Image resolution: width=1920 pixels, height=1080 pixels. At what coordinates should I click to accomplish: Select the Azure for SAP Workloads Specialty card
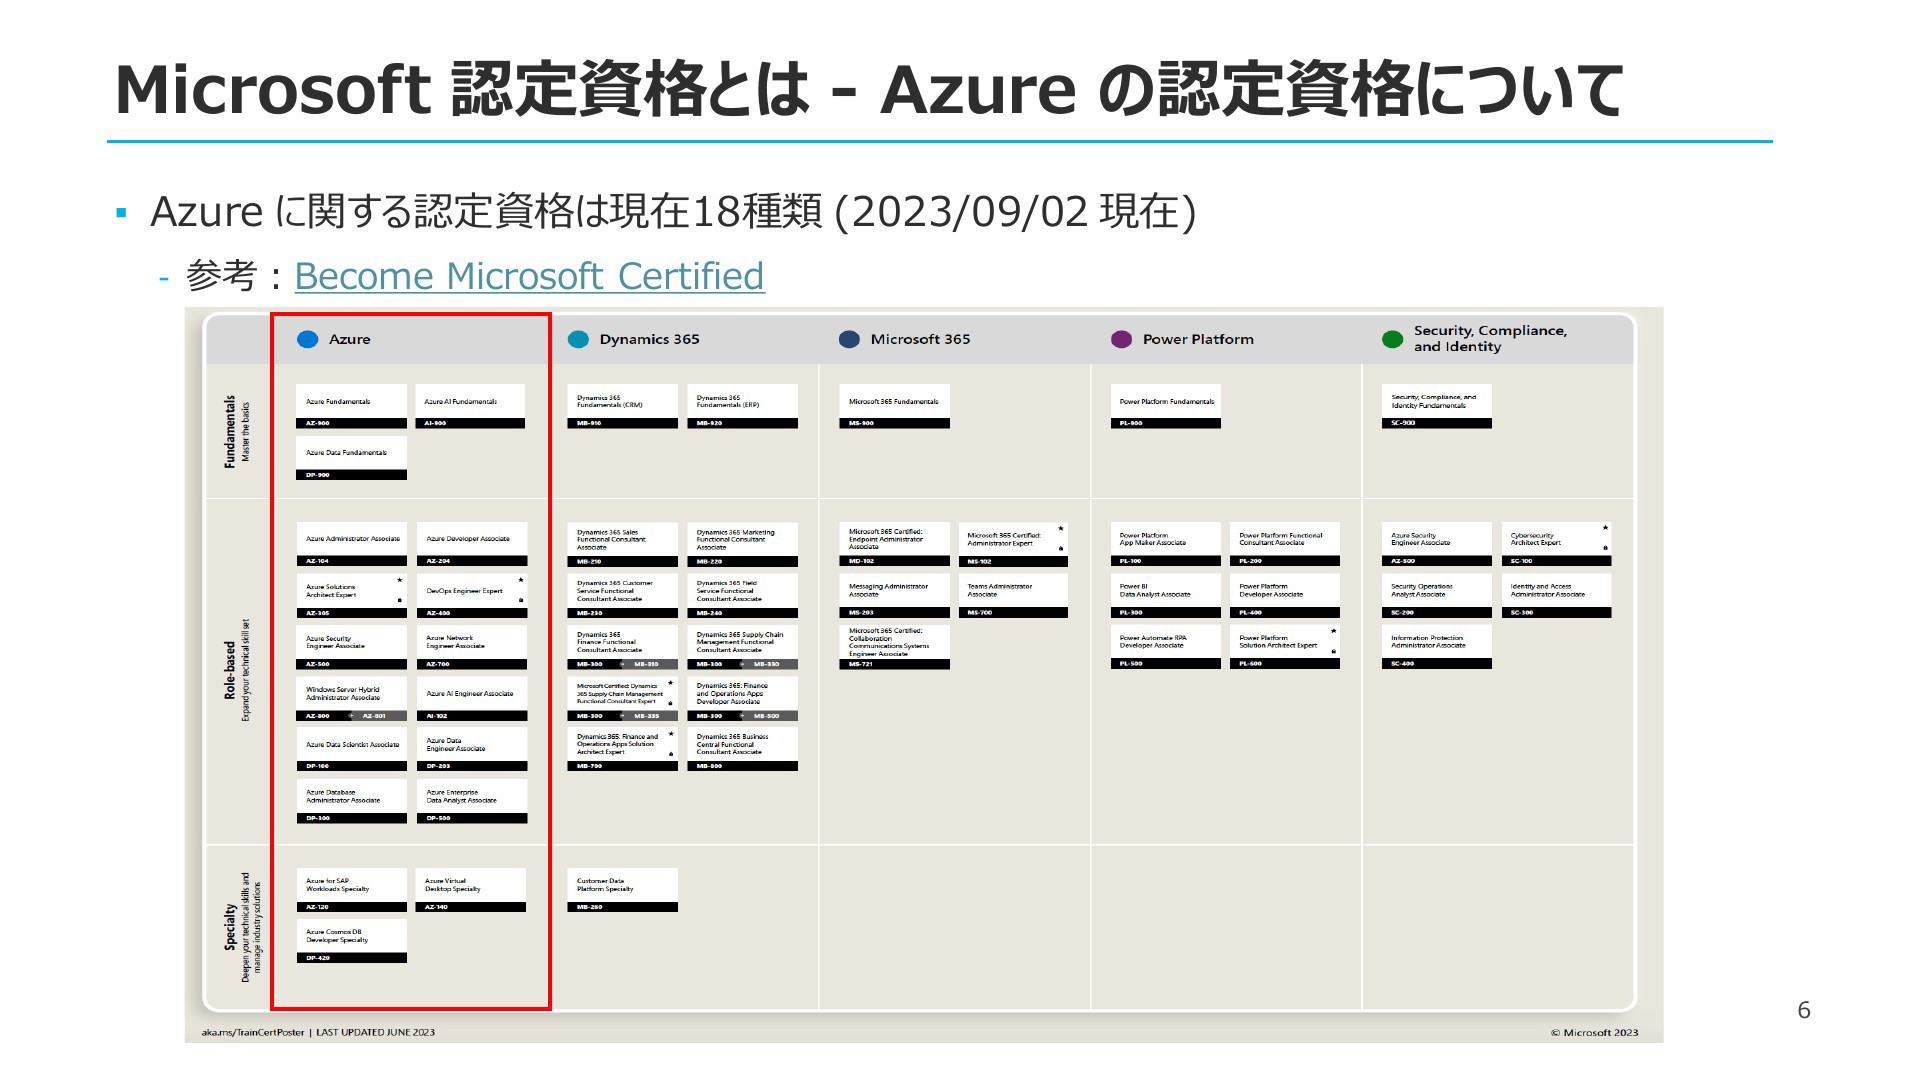(352, 890)
